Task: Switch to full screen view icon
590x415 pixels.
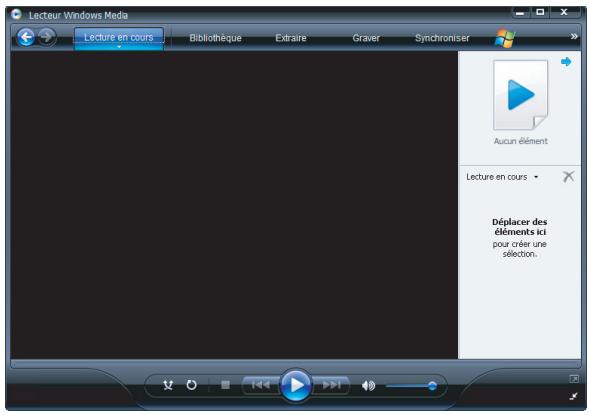Action: tap(573, 379)
